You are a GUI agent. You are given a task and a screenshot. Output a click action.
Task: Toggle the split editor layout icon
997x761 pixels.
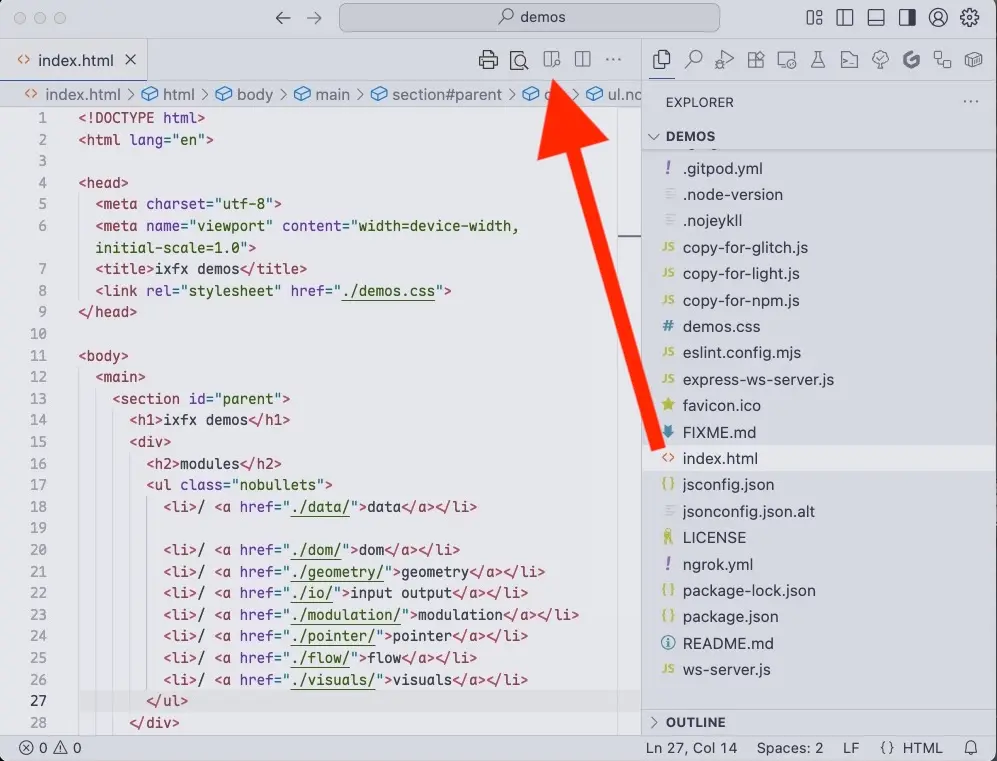click(582, 59)
